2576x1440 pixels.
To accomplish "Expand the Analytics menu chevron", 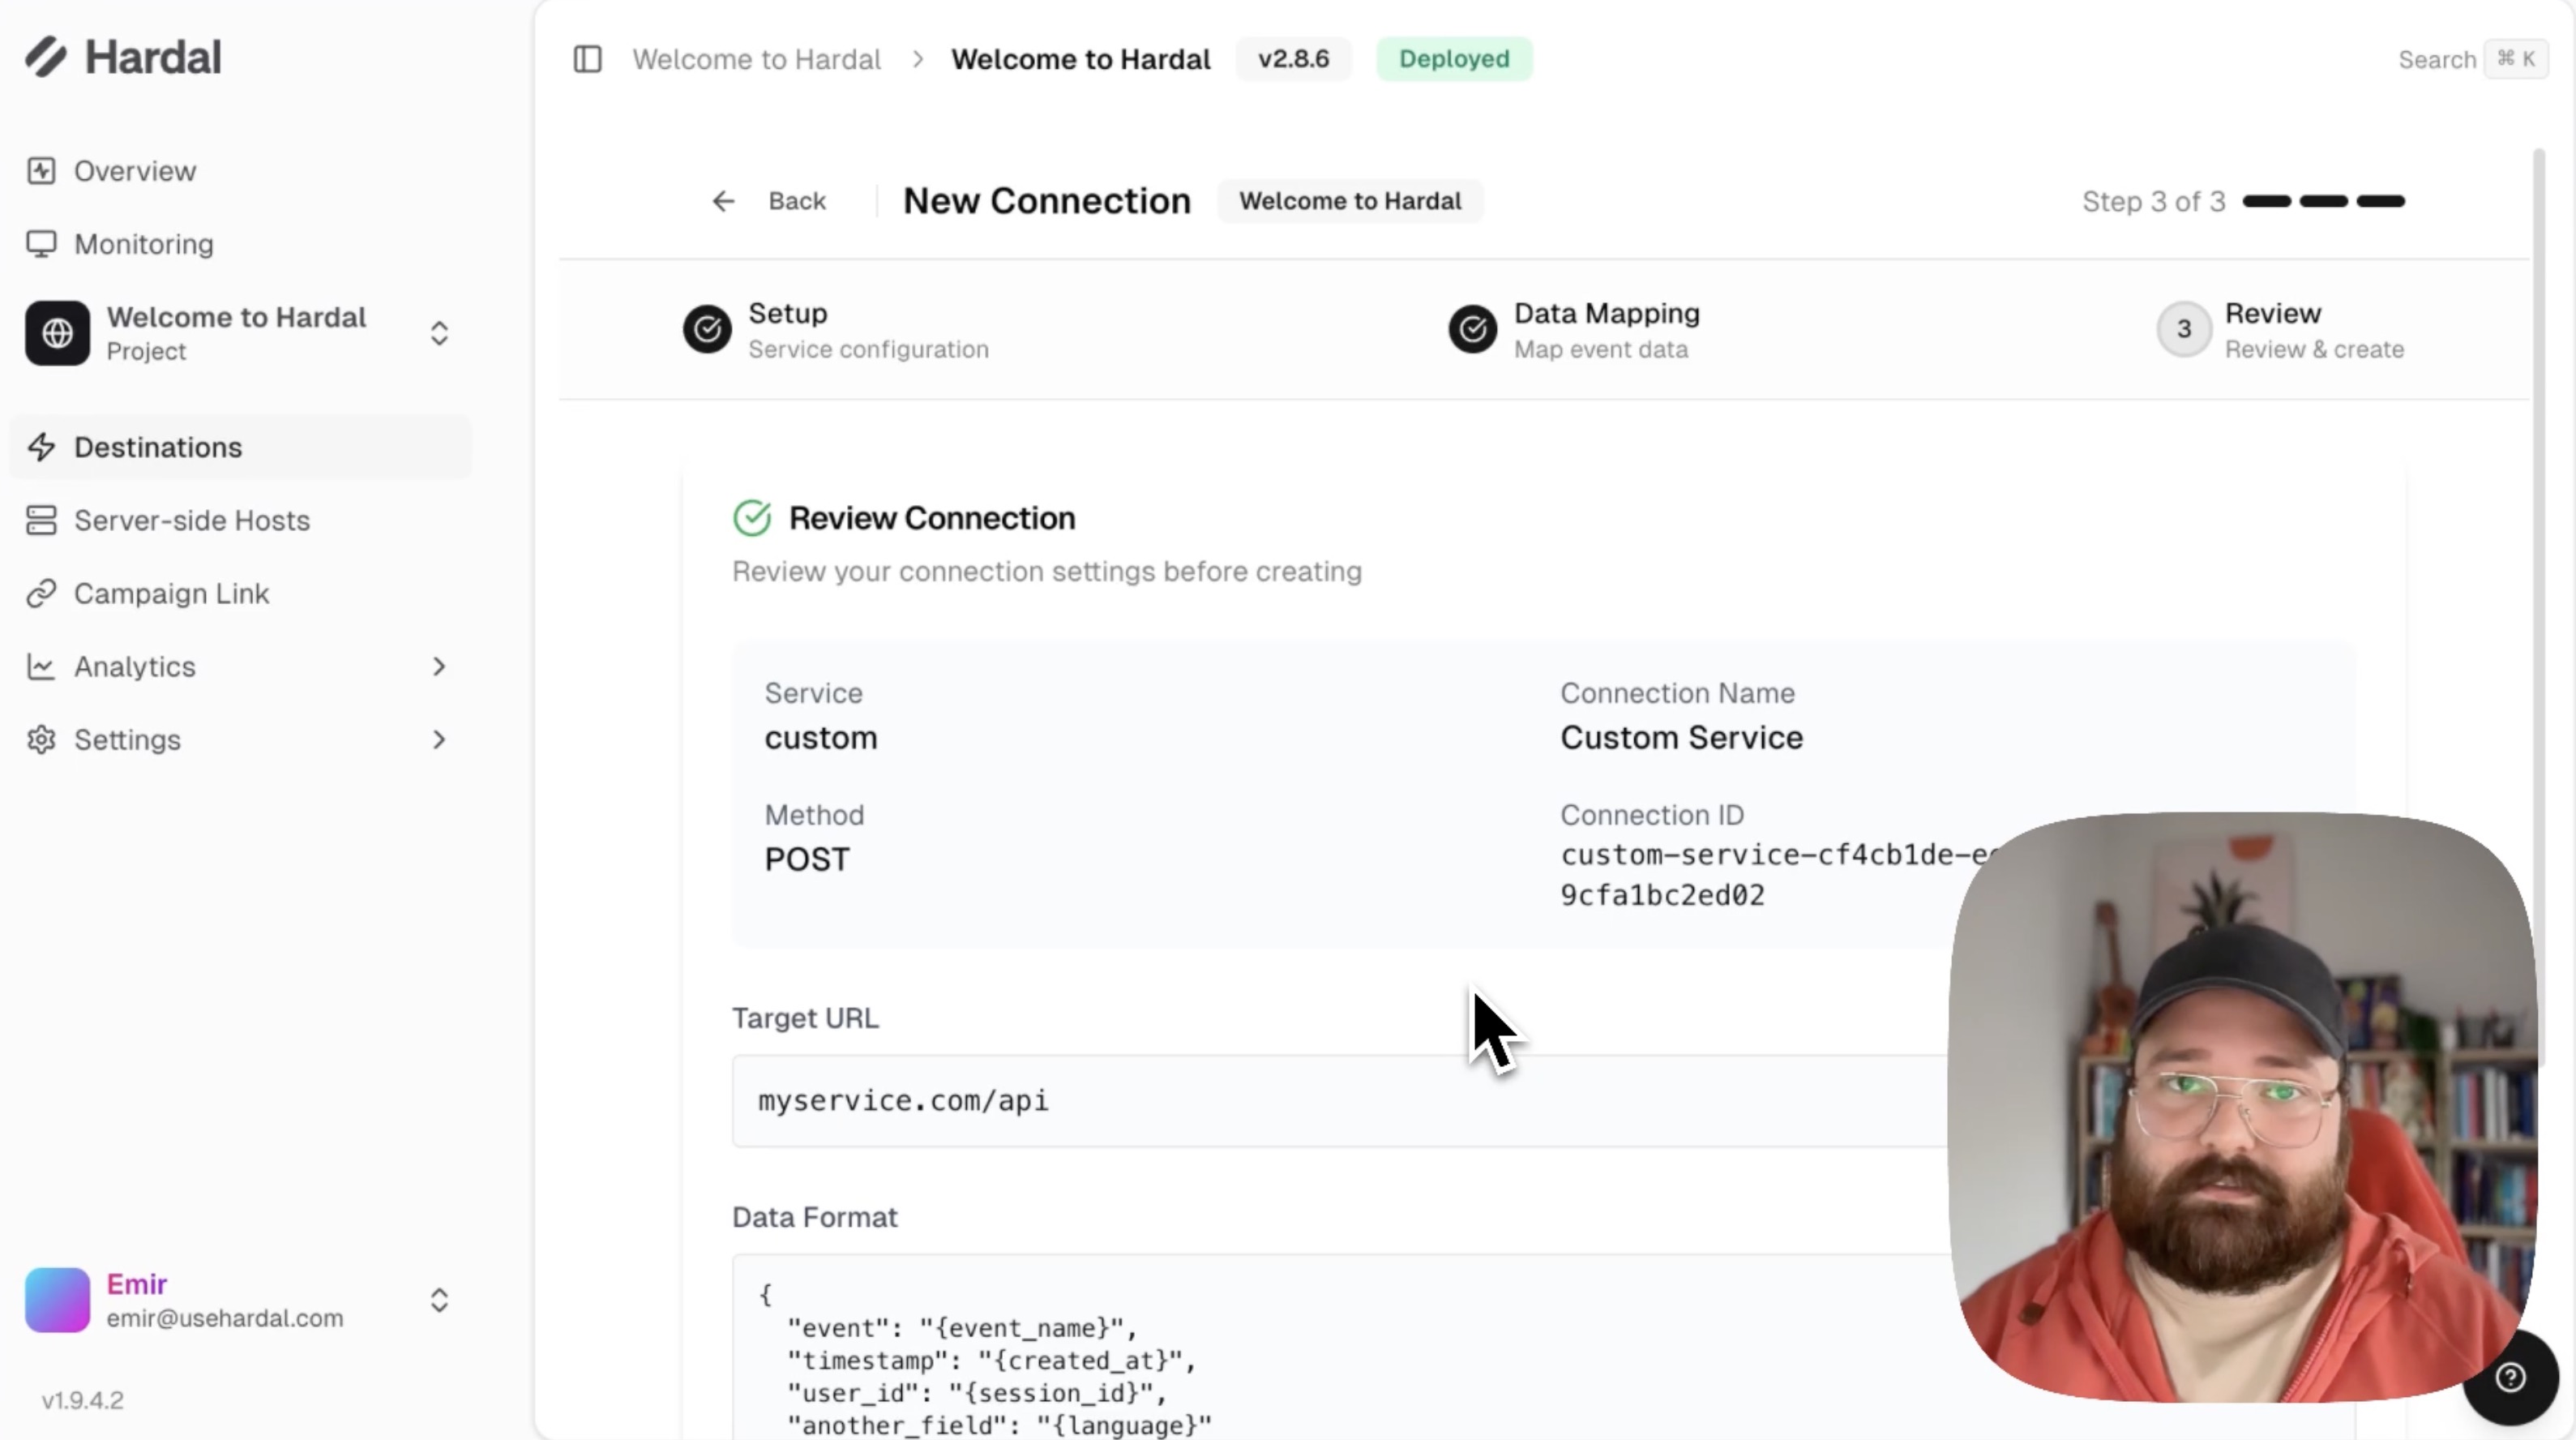I will [x=438, y=666].
